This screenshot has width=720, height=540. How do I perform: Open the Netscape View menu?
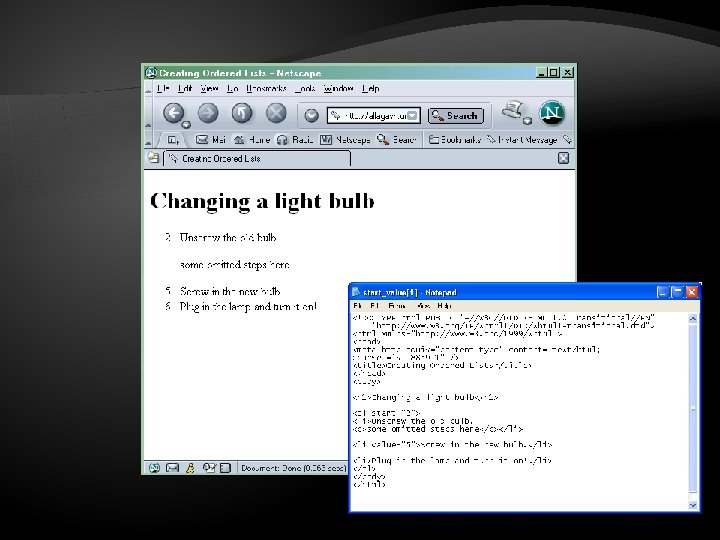209,88
